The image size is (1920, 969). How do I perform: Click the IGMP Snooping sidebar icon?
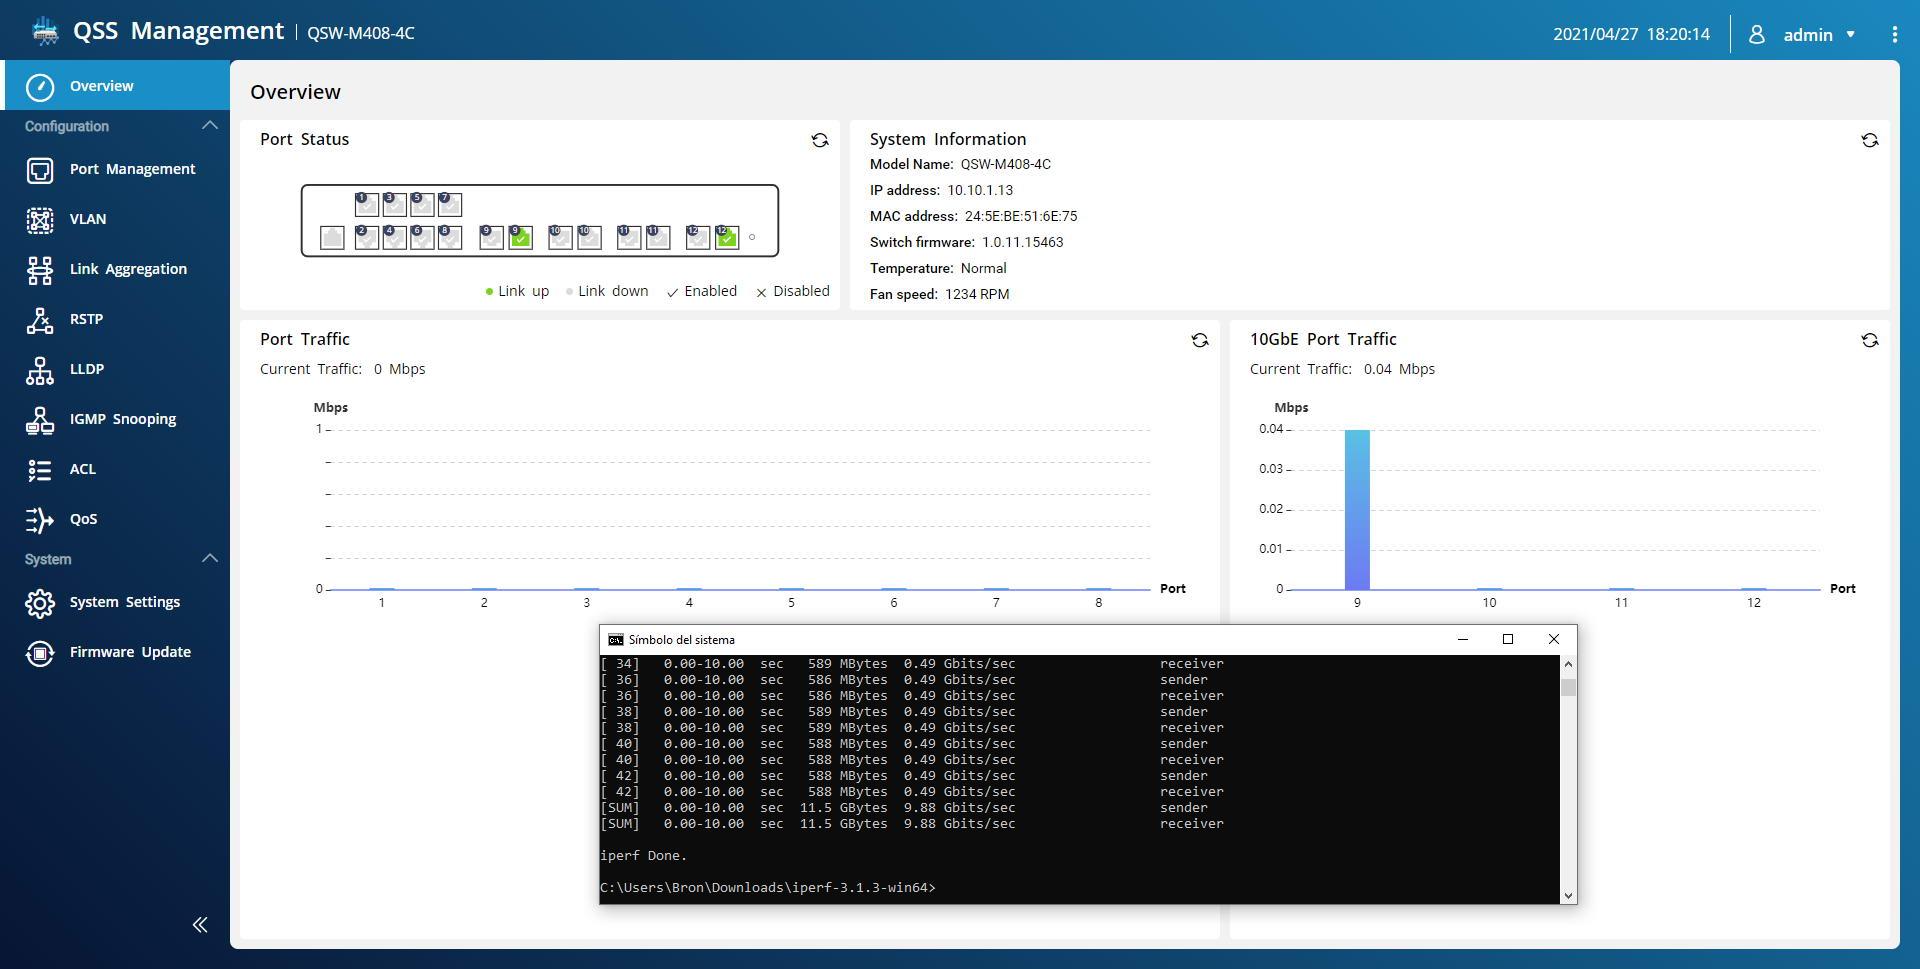[x=40, y=420]
